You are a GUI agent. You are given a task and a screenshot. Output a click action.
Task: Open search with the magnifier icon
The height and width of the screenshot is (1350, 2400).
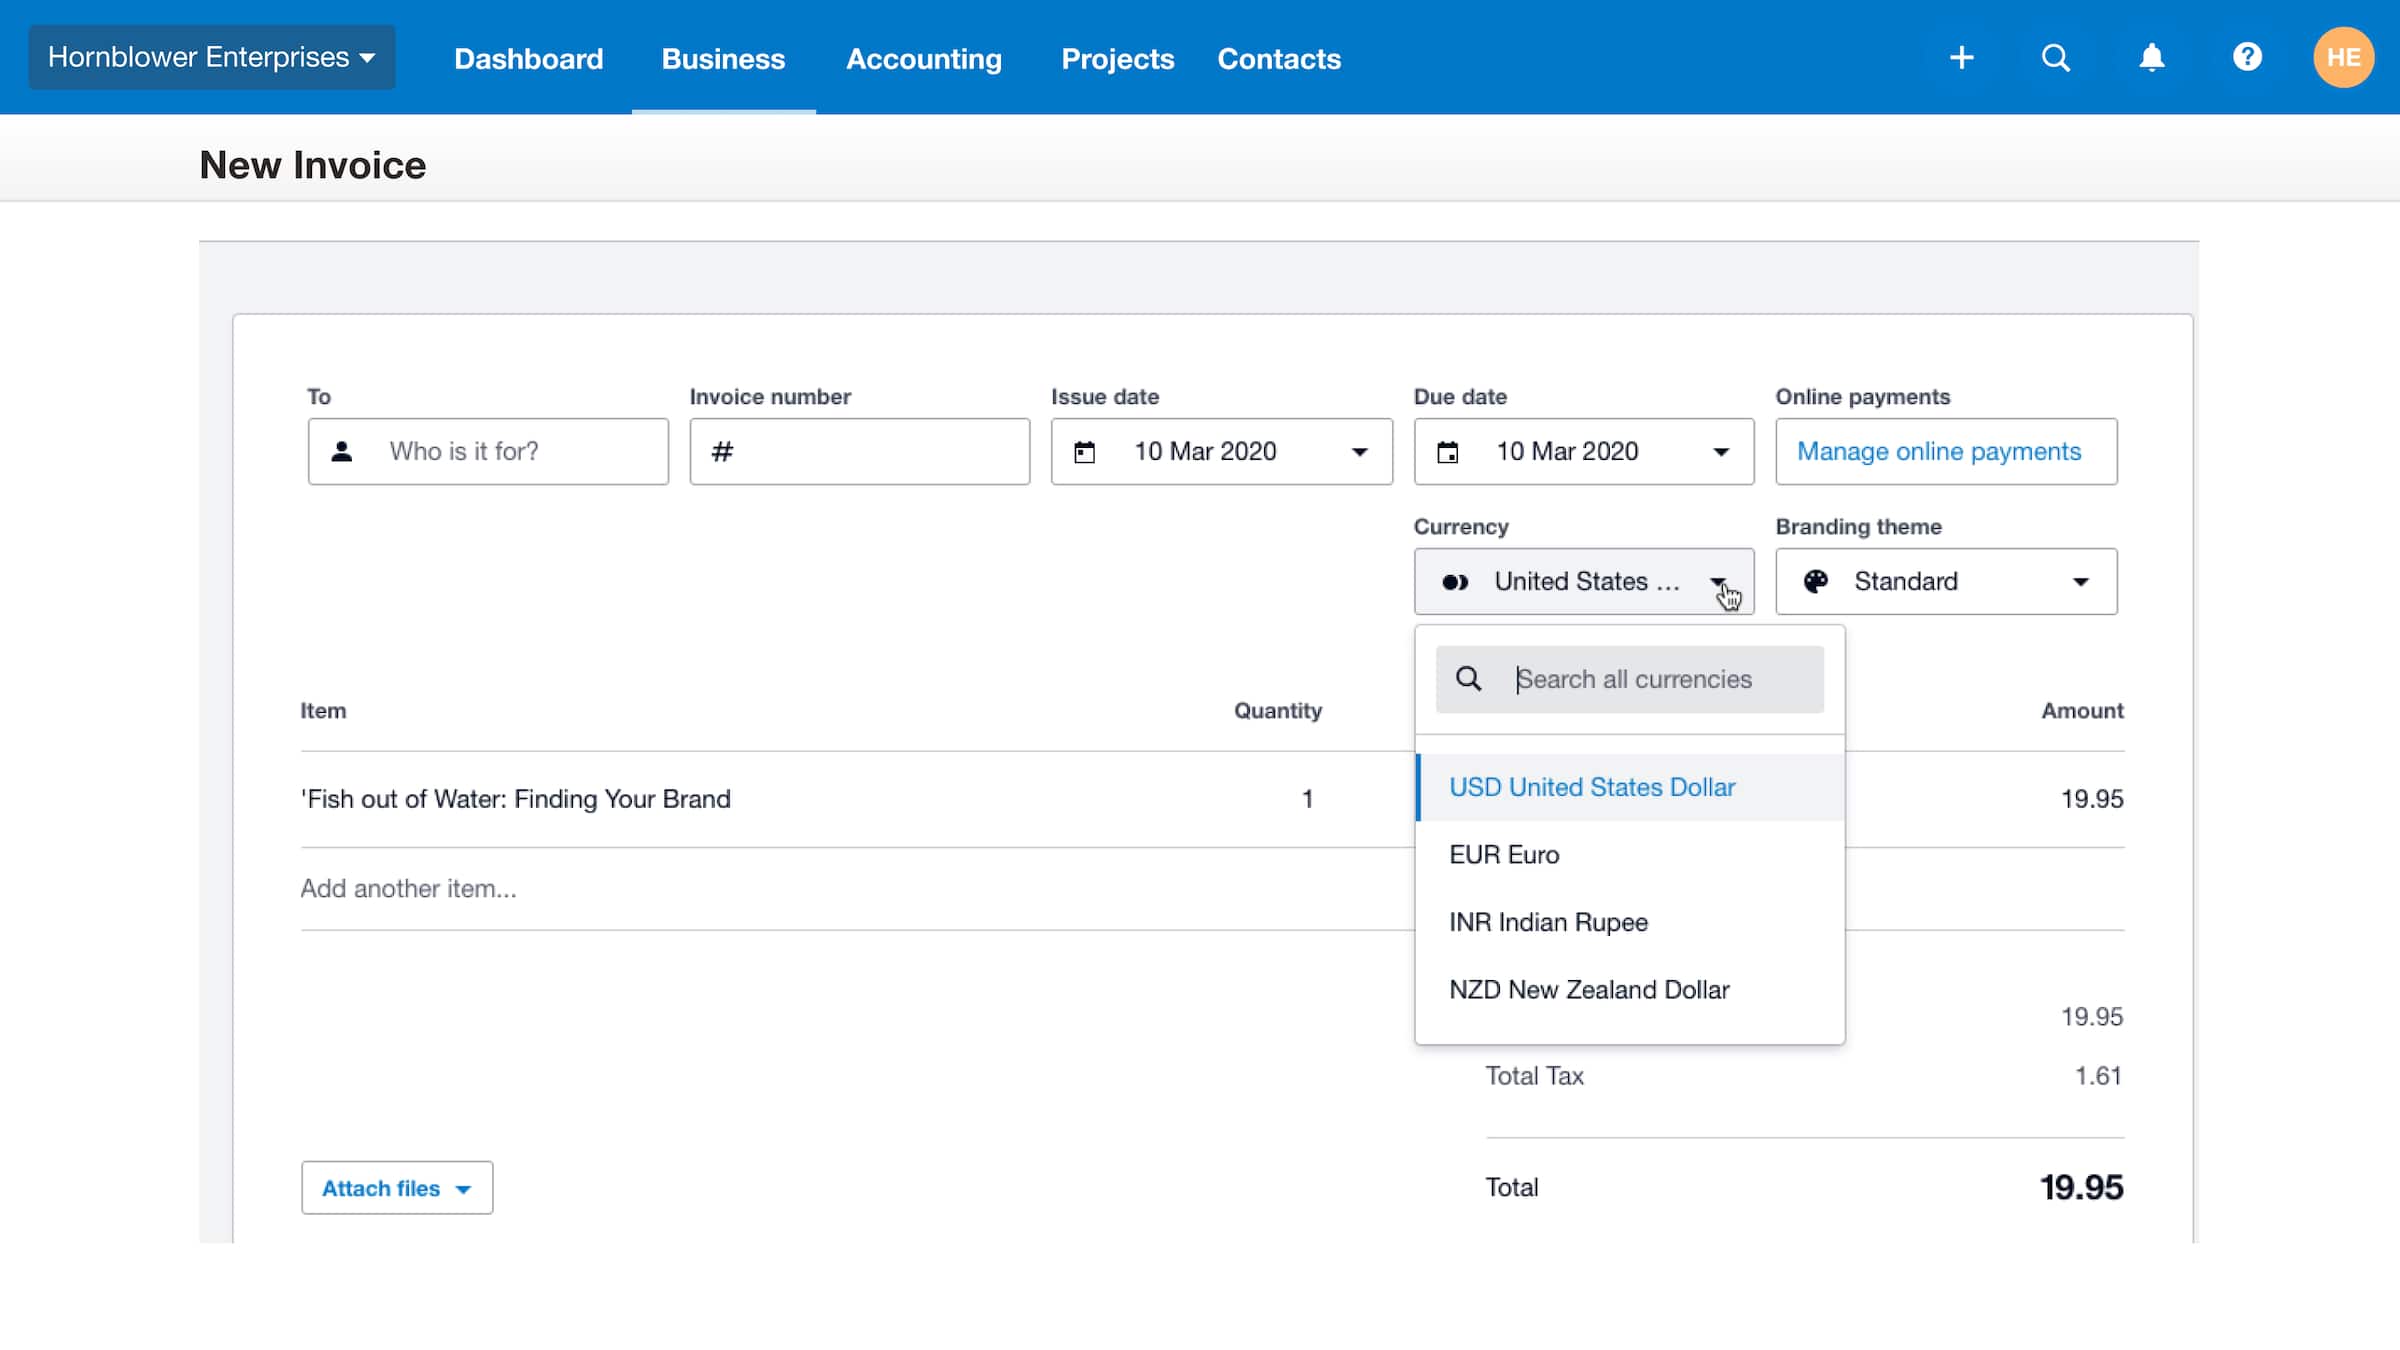pyautogui.click(x=2055, y=58)
